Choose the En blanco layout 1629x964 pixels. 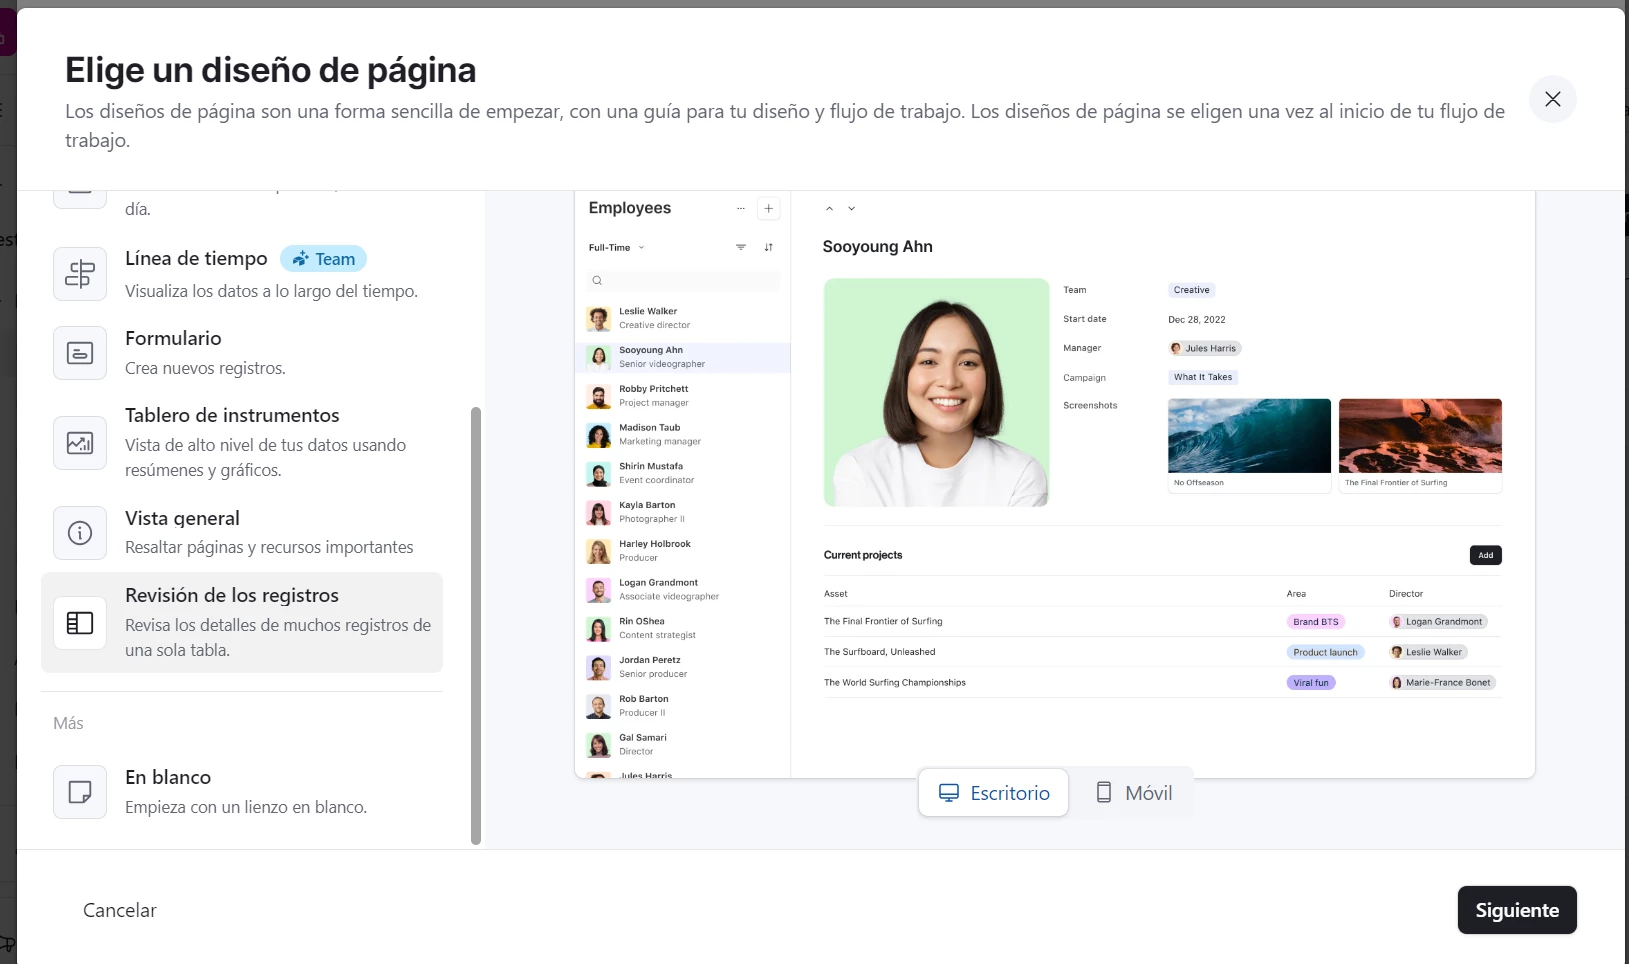pos(242,792)
